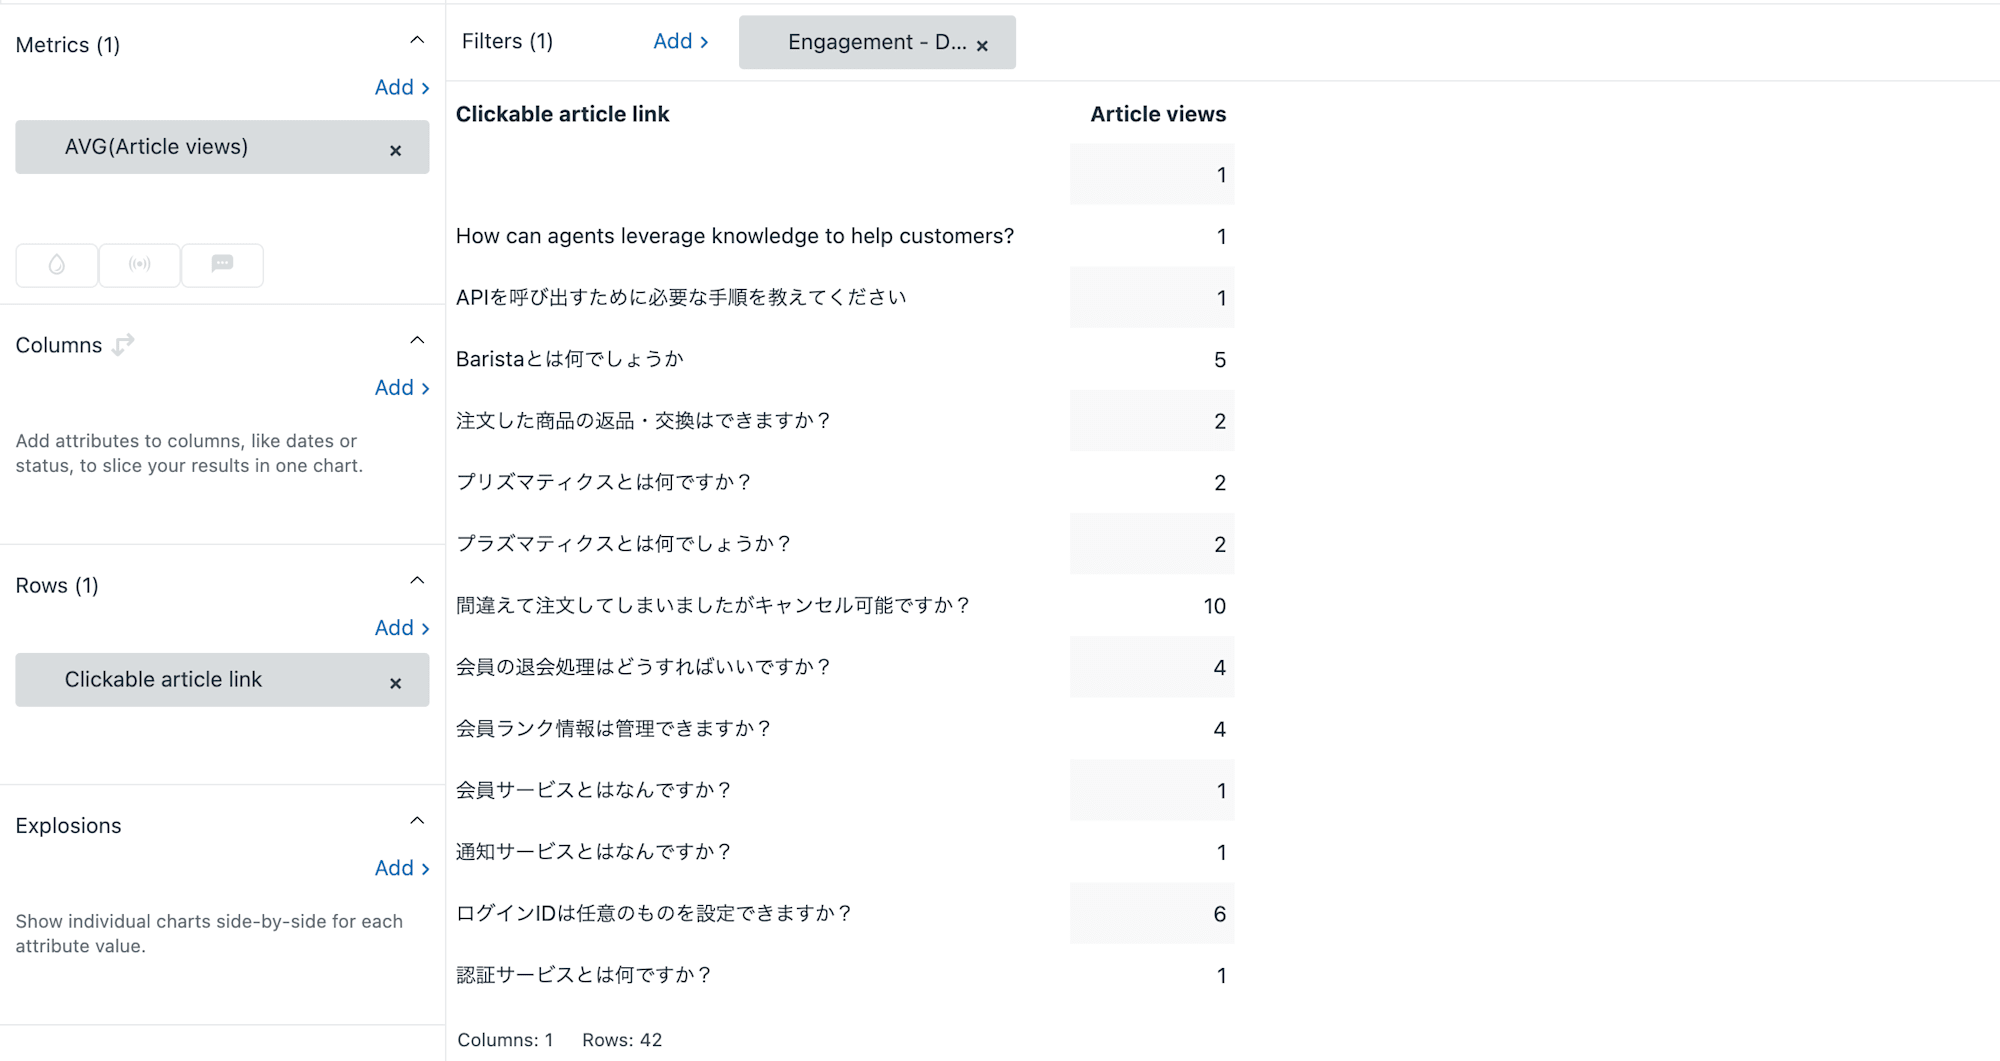Add a row attribute
Image resolution: width=2000 pixels, height=1061 pixels.
402,628
